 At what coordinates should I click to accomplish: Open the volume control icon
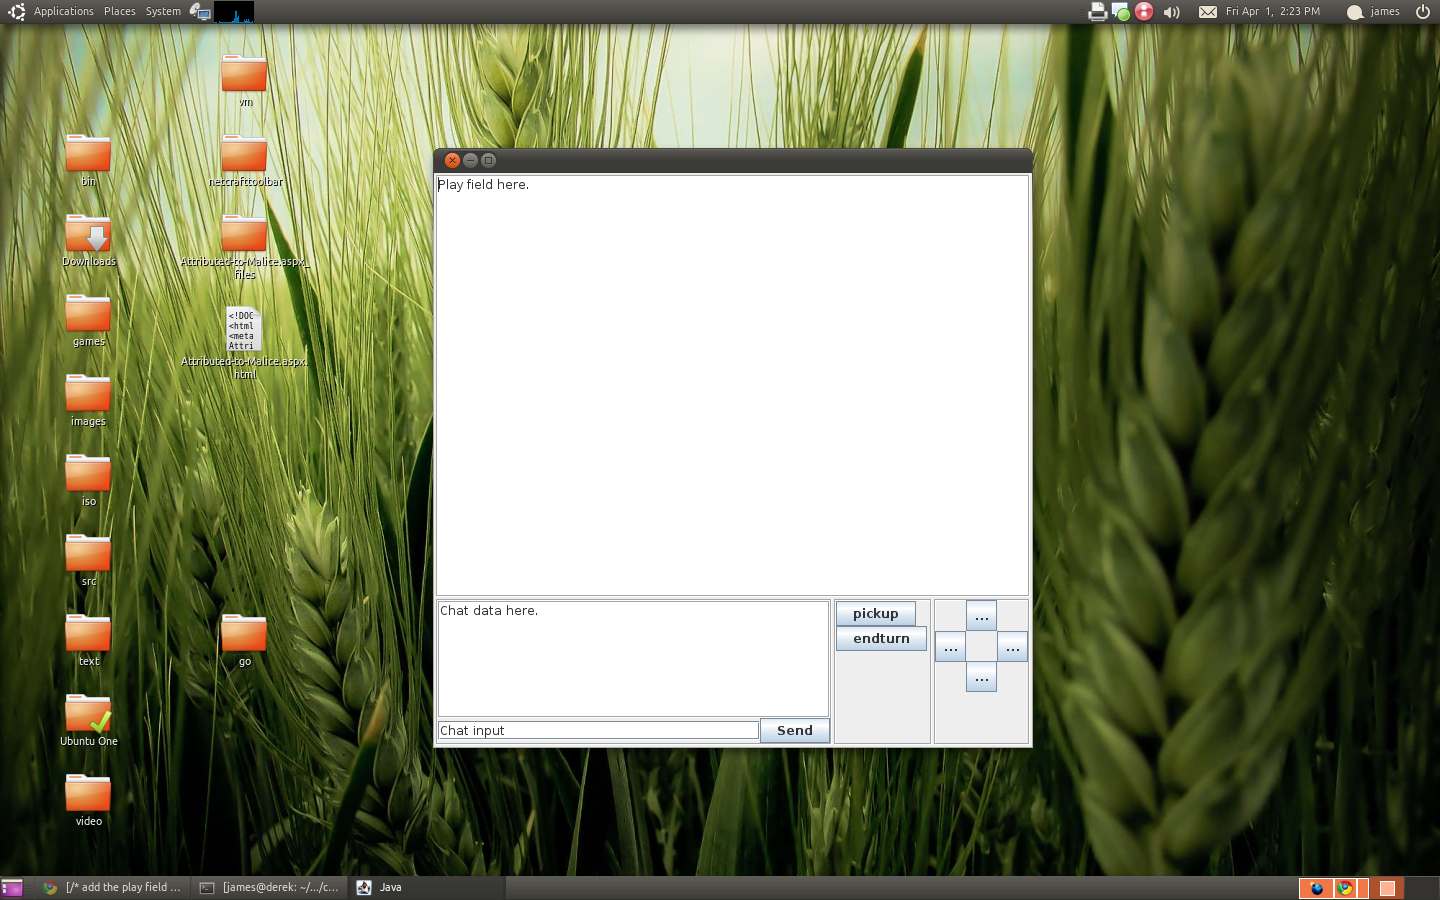pos(1172,12)
